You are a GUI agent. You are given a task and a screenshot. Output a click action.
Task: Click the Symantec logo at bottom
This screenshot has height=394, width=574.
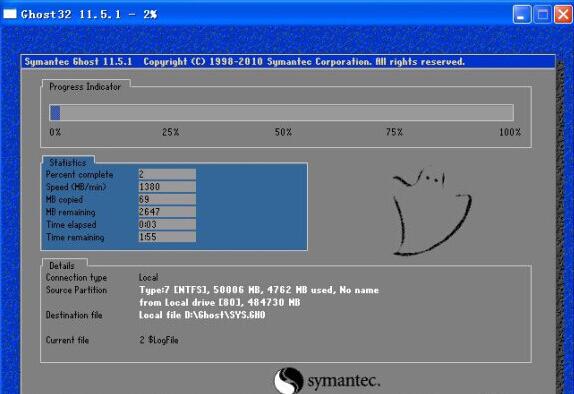327,381
